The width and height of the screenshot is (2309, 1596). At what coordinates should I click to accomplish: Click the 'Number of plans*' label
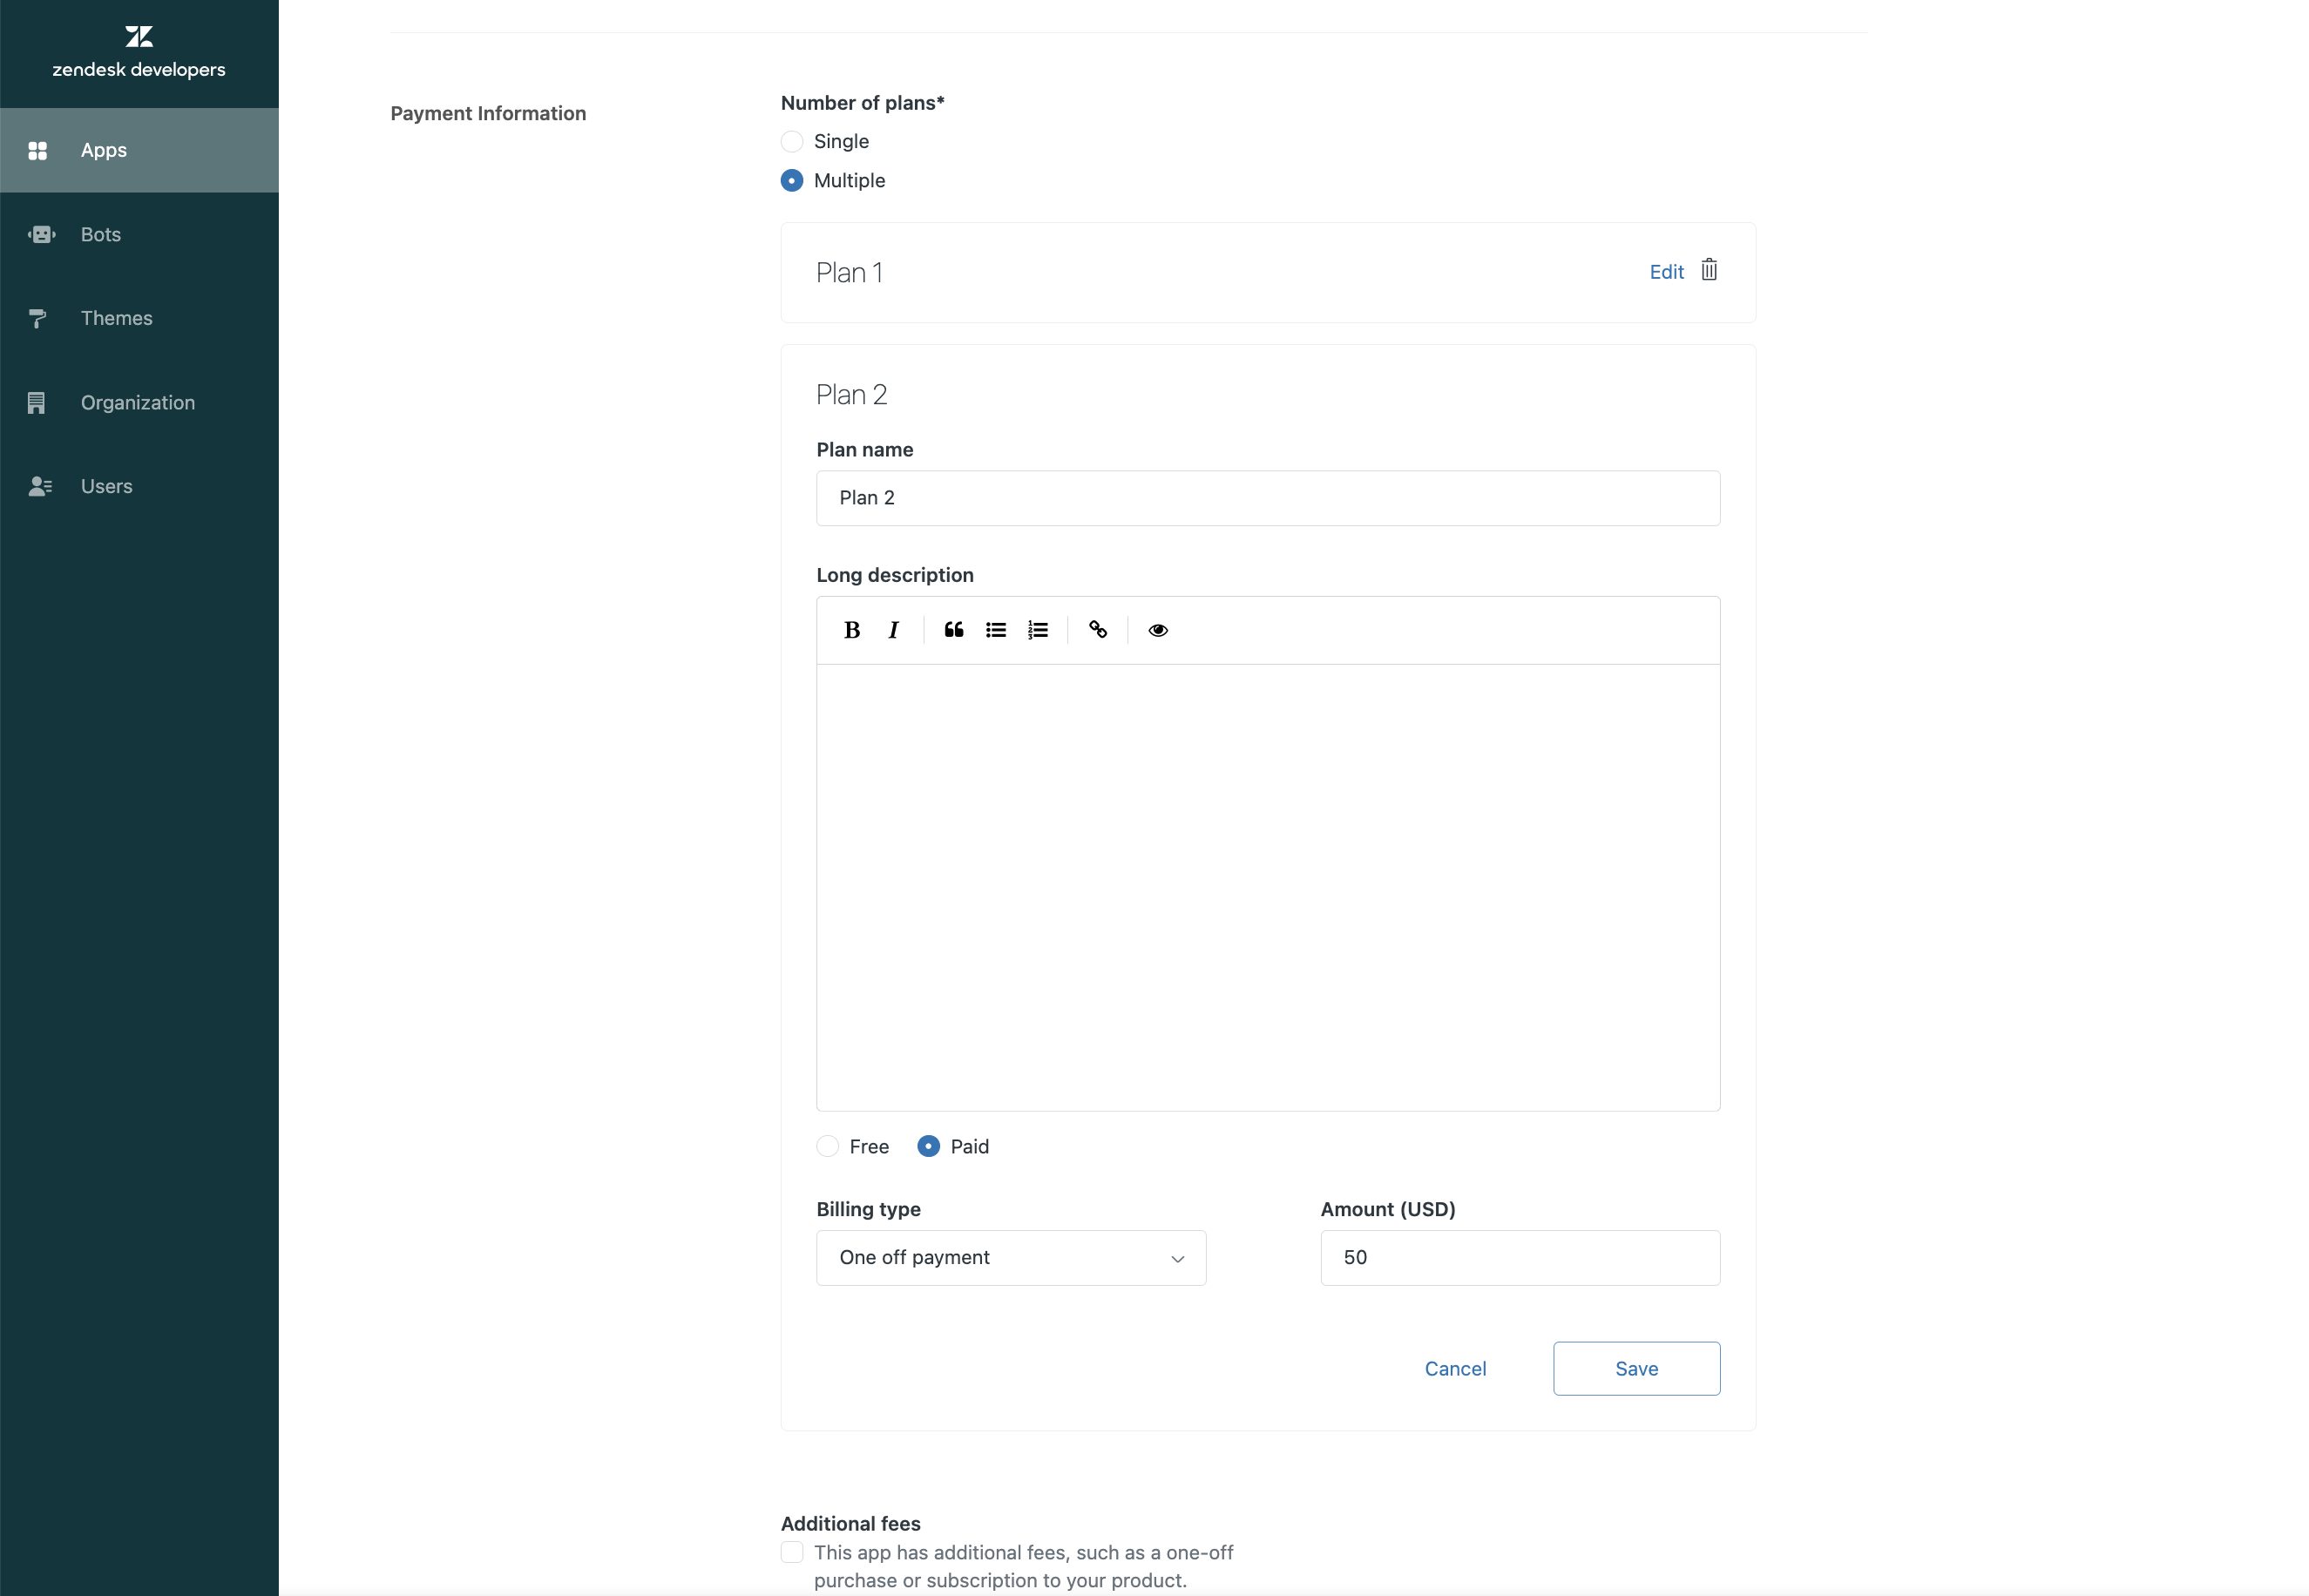pos(863,103)
